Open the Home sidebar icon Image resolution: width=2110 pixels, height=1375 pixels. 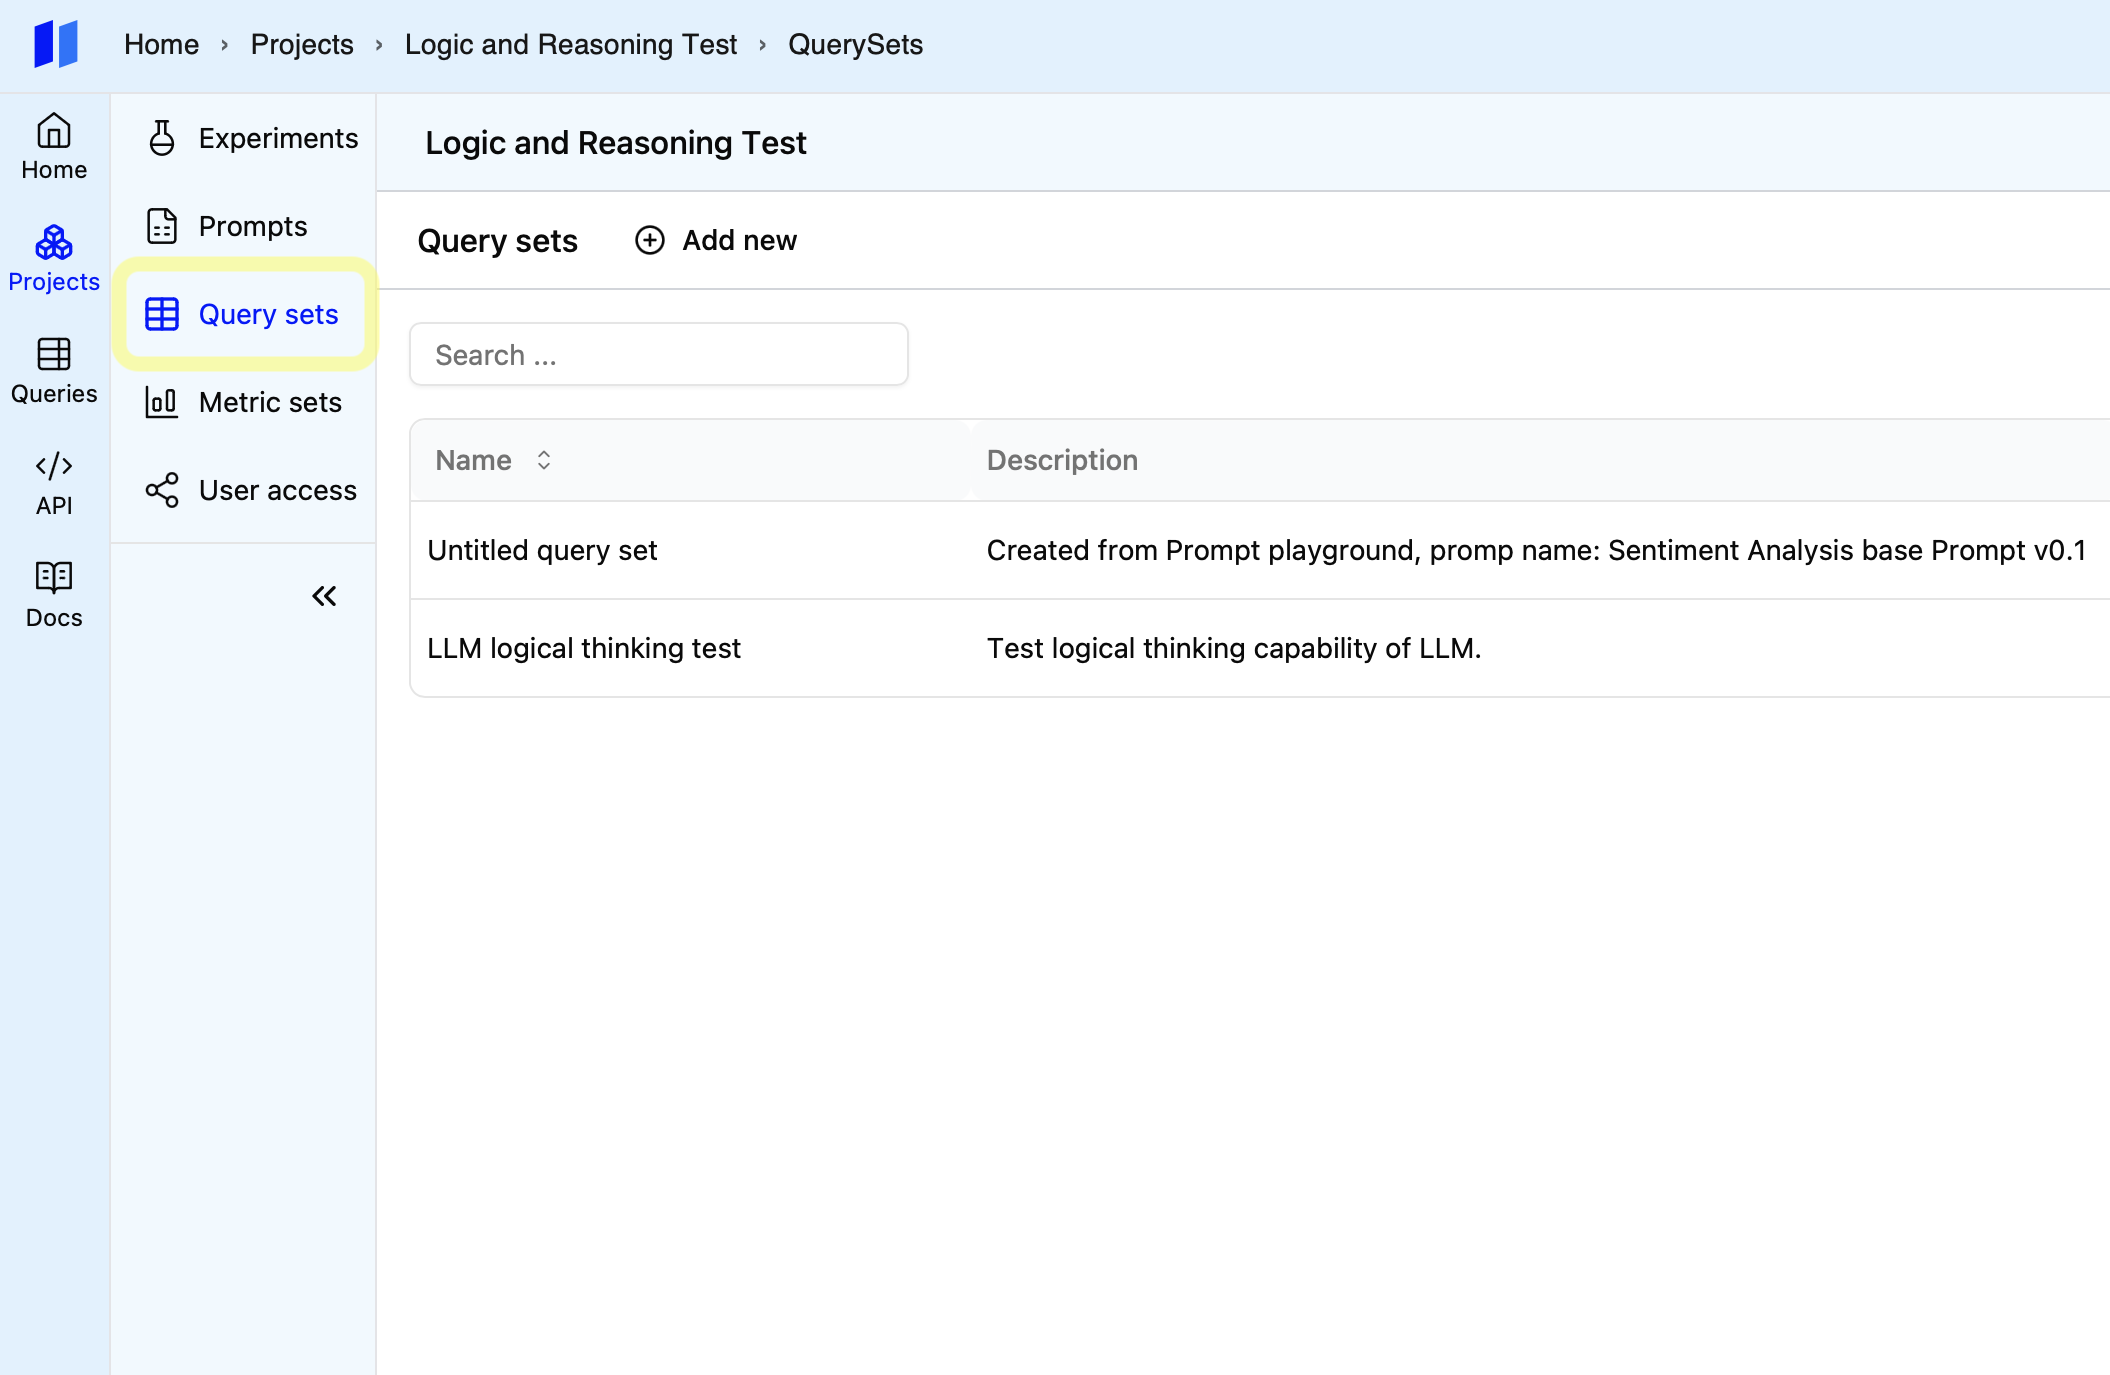point(54,131)
